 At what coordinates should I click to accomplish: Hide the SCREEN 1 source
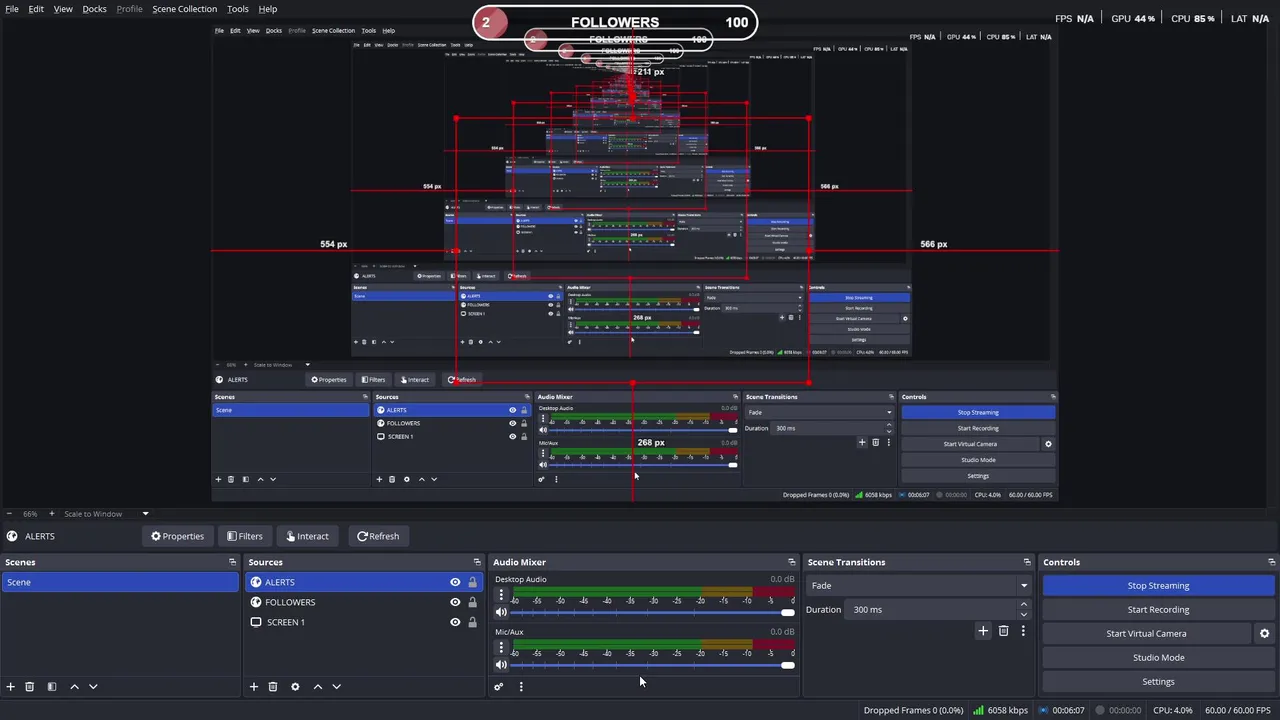[455, 622]
